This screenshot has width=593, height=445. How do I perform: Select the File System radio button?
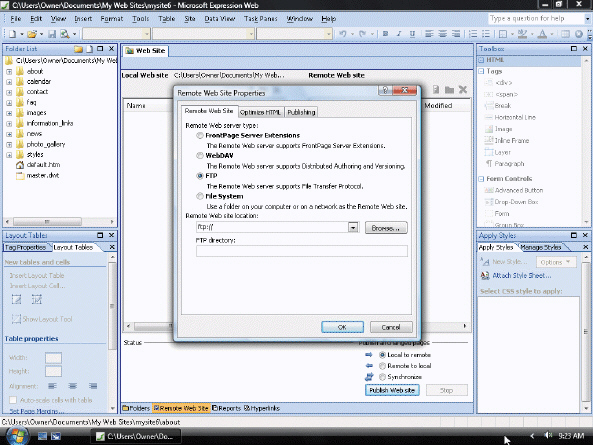click(200, 196)
